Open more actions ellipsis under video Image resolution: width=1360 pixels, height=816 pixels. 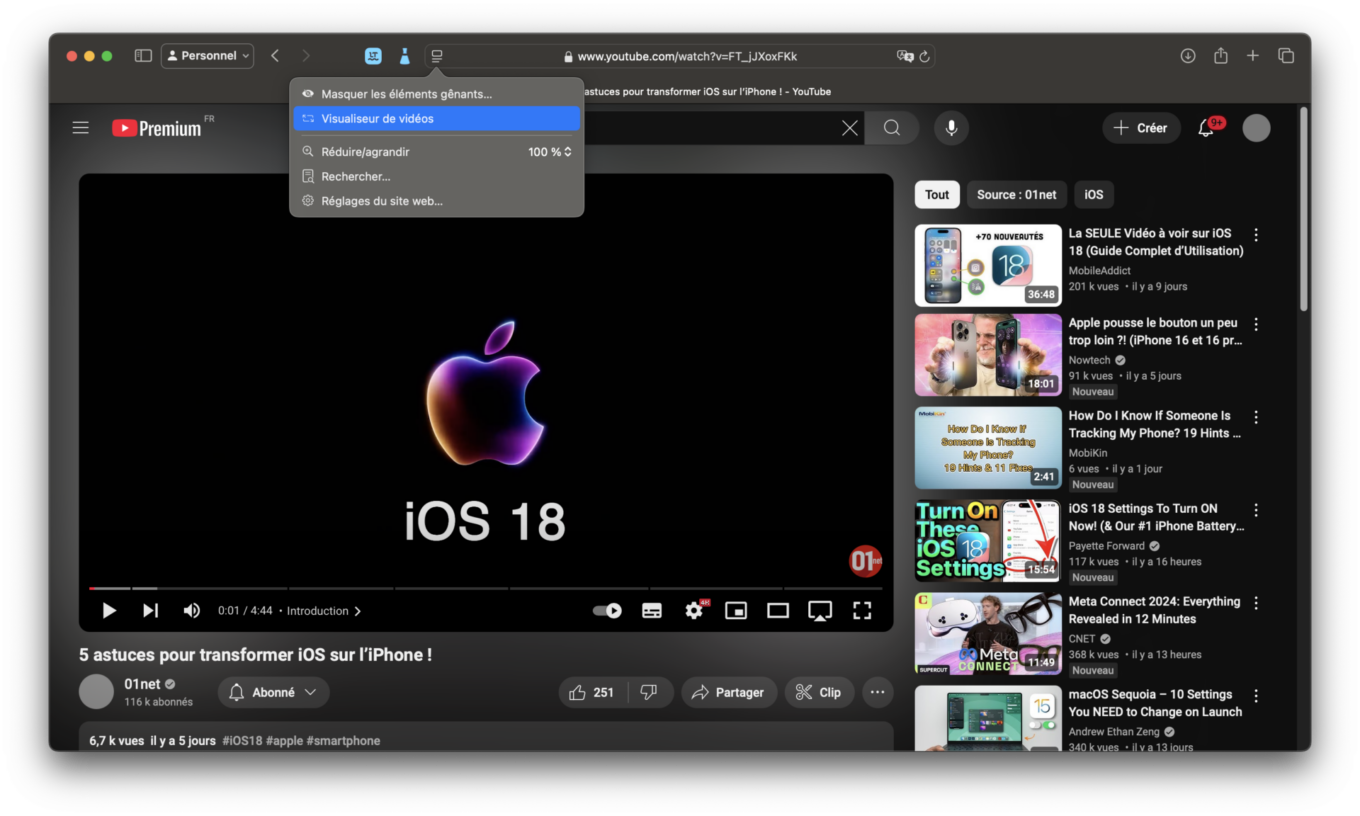pyautogui.click(x=877, y=692)
